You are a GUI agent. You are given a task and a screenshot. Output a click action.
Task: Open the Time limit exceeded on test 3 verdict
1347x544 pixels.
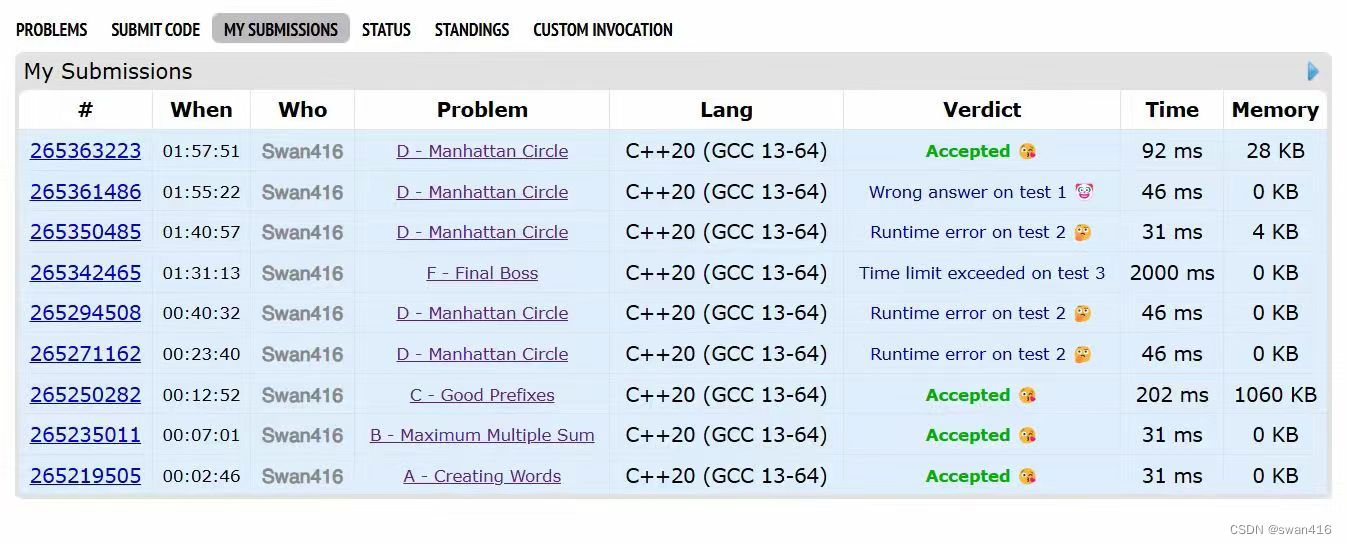pos(982,273)
